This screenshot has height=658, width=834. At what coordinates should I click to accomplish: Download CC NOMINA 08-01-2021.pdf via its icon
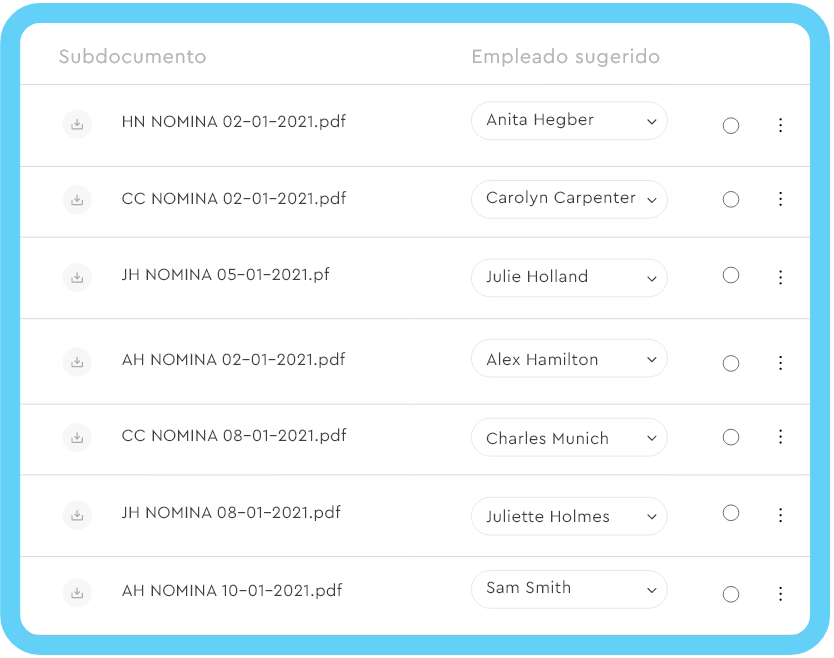coord(77,438)
